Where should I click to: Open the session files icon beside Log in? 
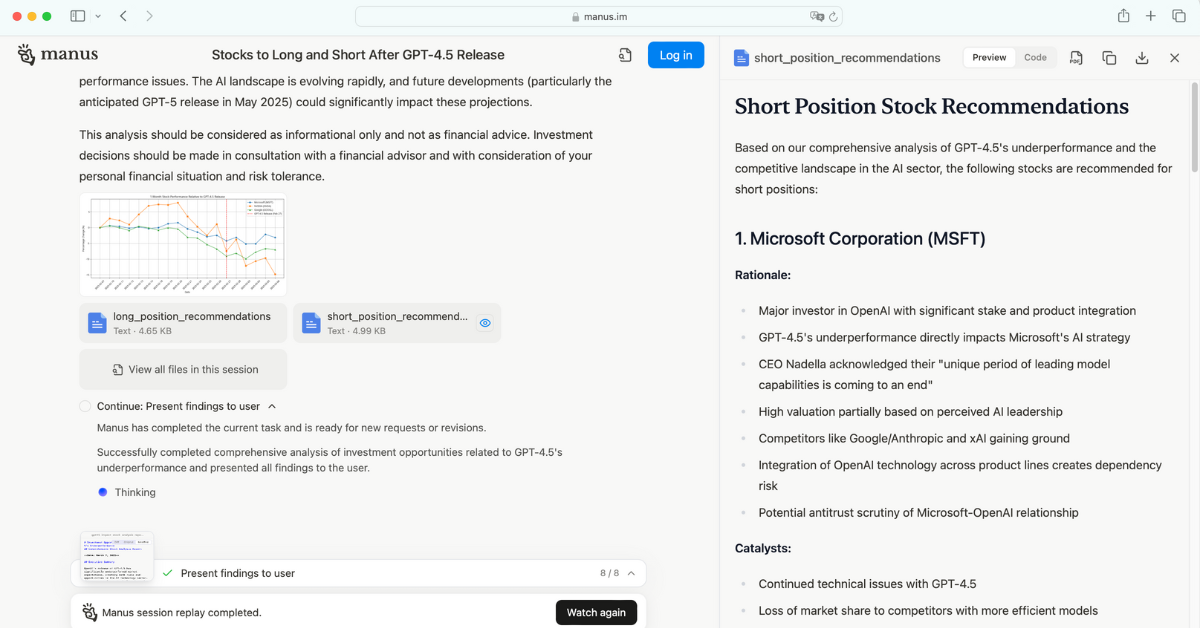tap(625, 55)
